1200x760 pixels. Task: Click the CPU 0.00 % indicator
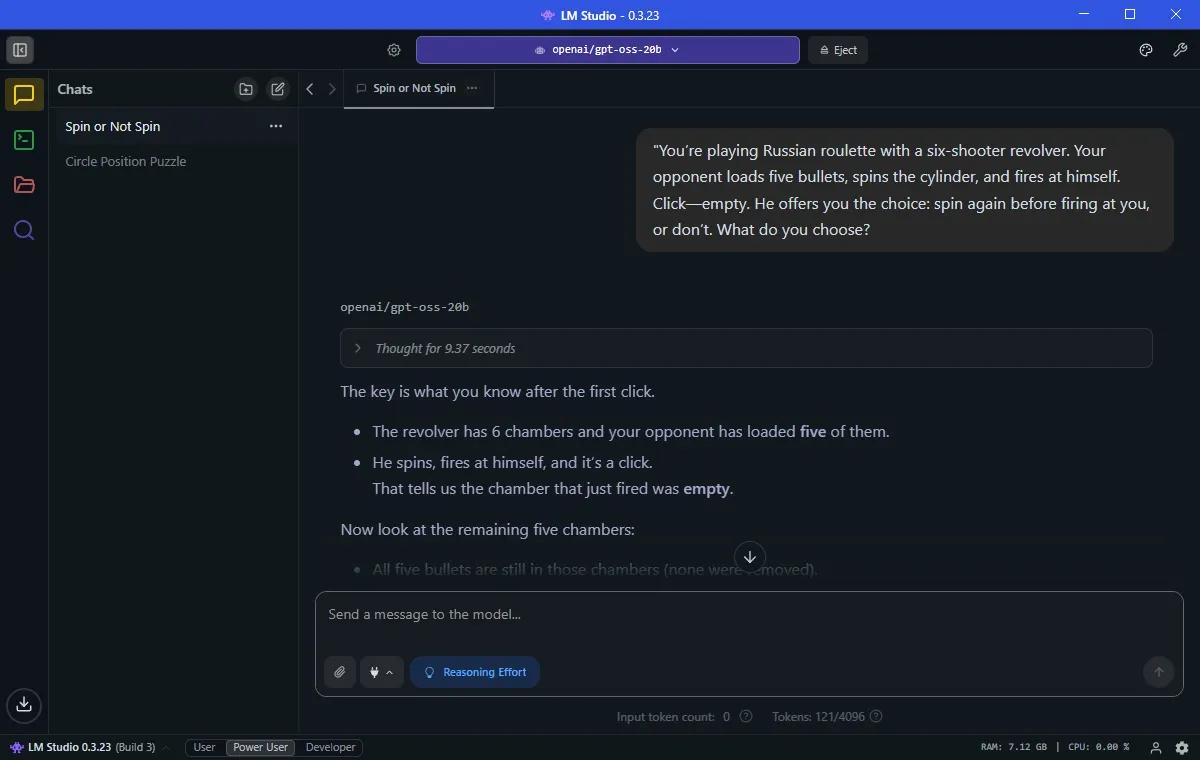pyautogui.click(x=1098, y=747)
